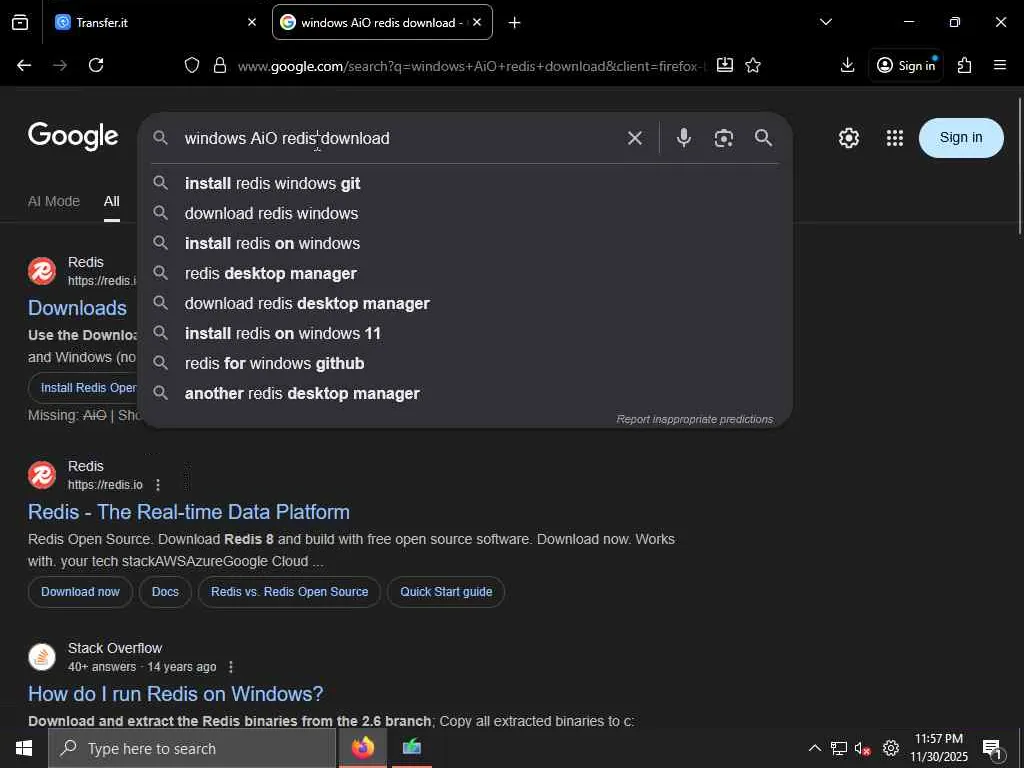Viewport: 1024px width, 768px height.
Task: Open the notifications action center
Action: tap(993, 749)
